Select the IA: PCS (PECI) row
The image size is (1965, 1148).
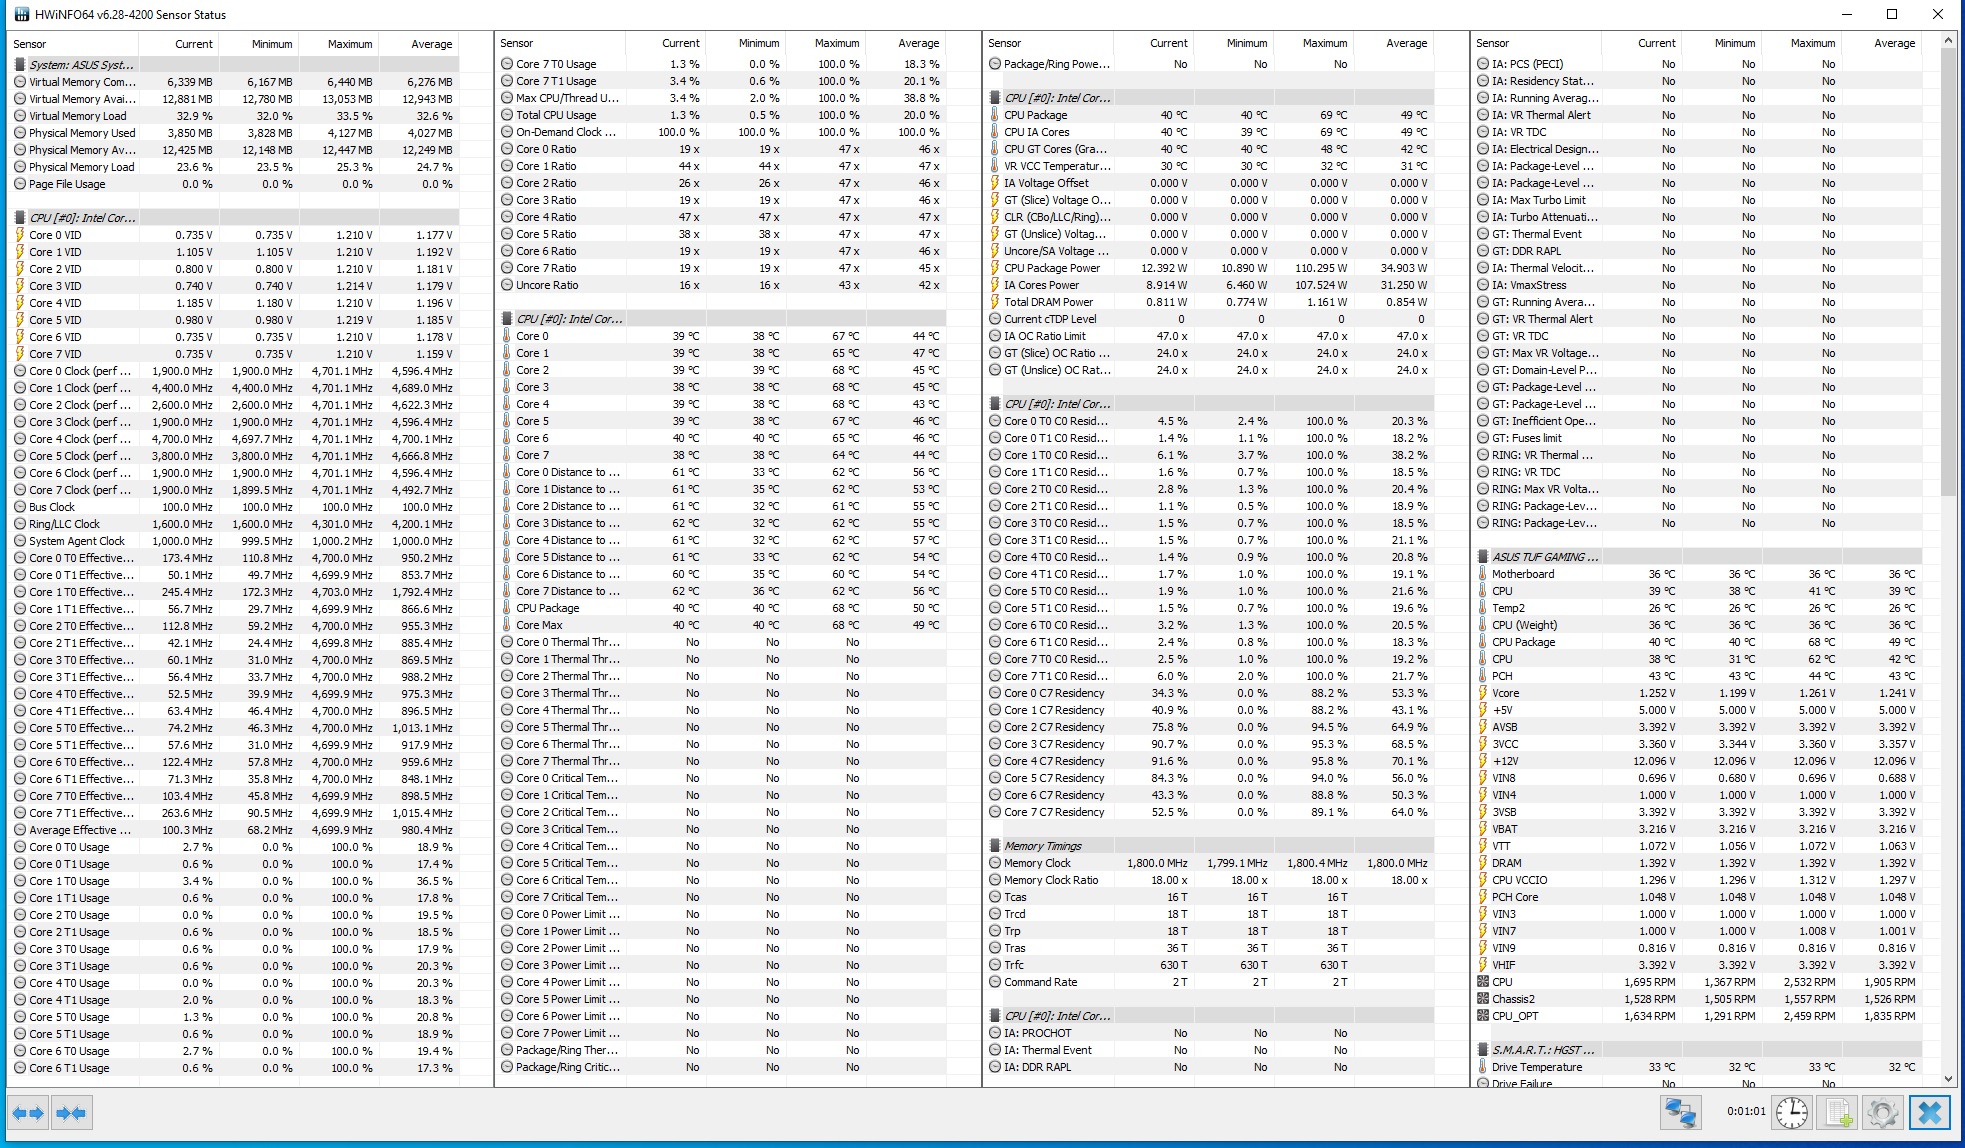pos(1698,64)
